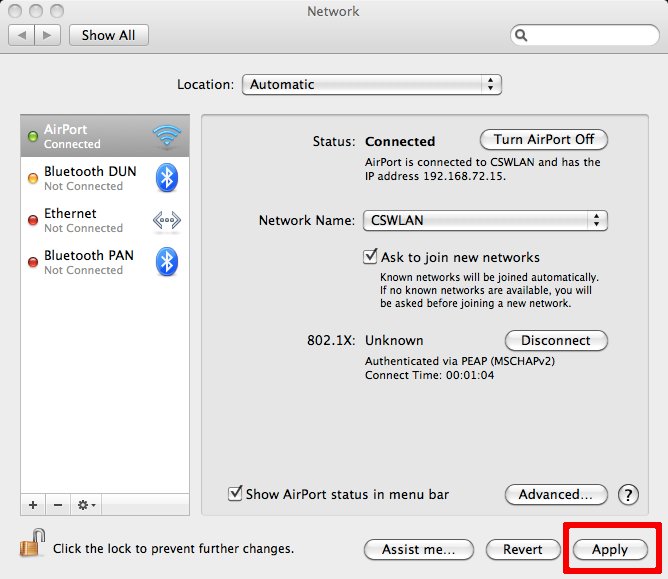This screenshot has height=579, width=668.
Task: Click in the search field
Action: (584, 35)
